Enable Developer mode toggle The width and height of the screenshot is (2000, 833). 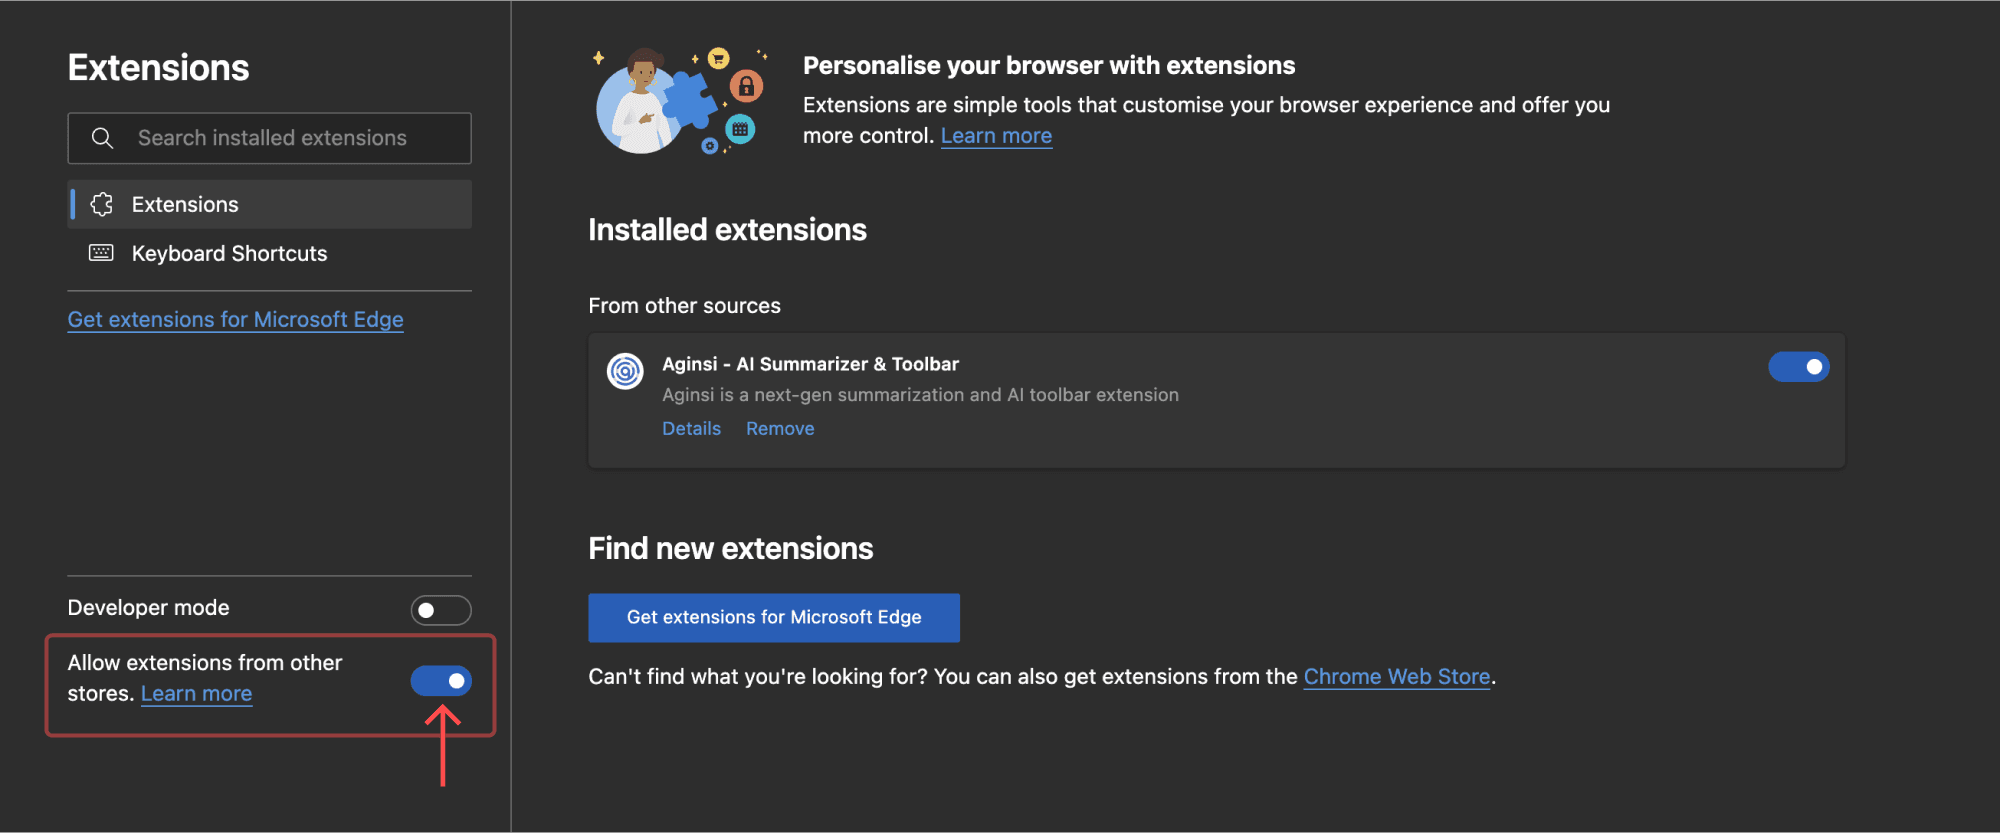coord(441,610)
